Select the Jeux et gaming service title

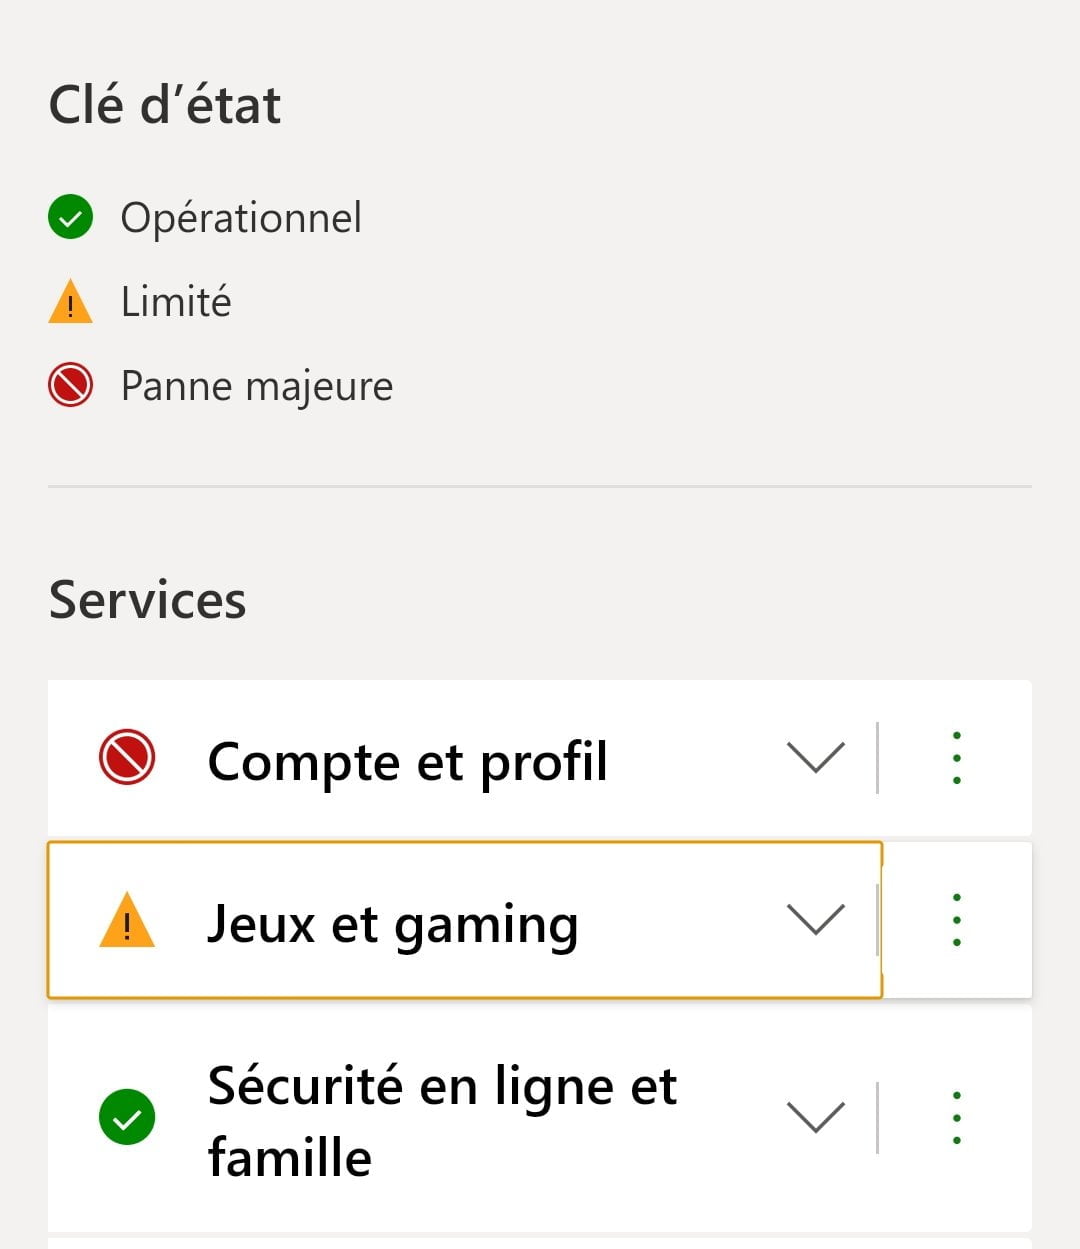(x=392, y=924)
